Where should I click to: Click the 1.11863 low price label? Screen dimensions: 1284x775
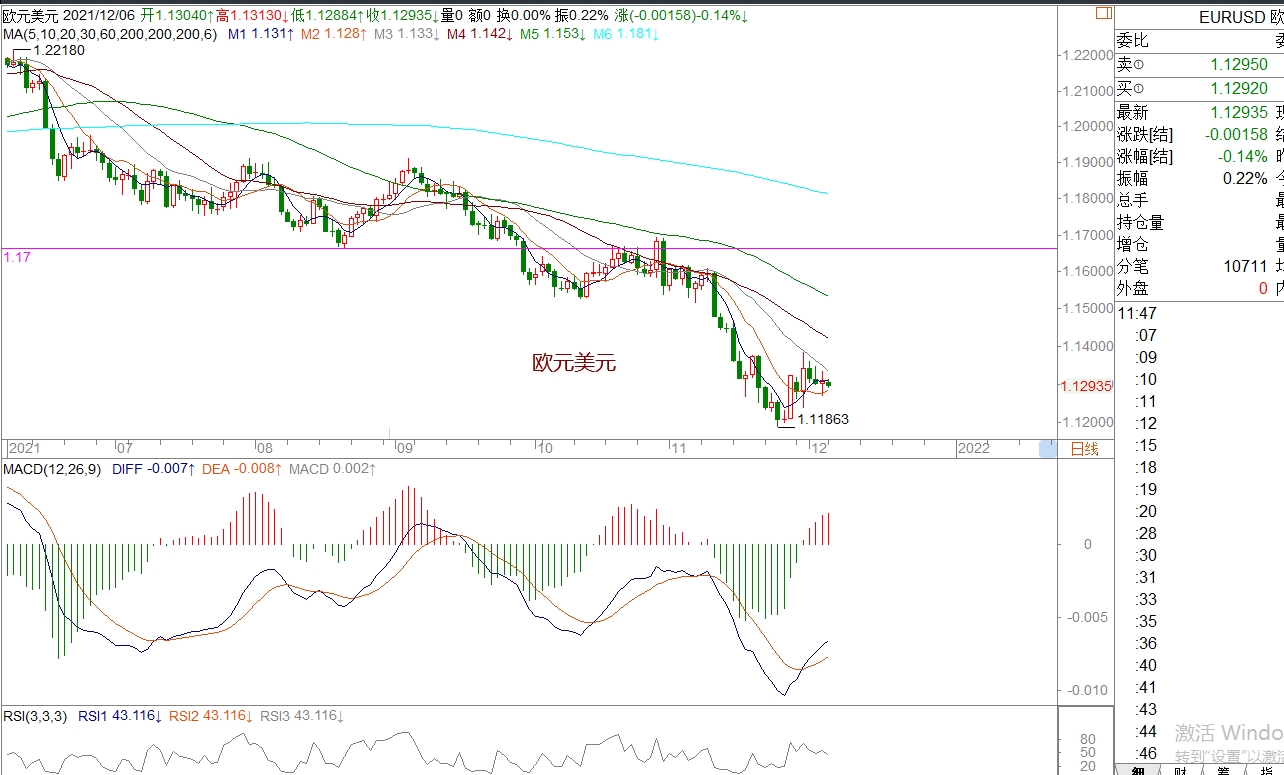point(823,420)
